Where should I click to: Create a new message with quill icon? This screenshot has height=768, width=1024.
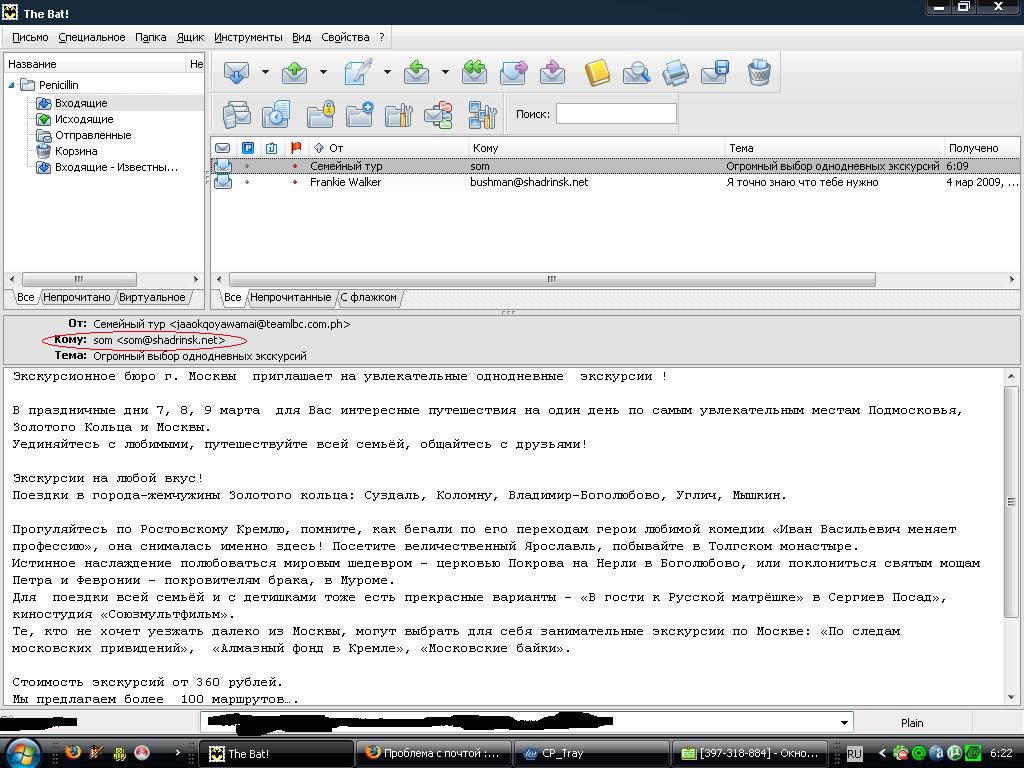(358, 72)
